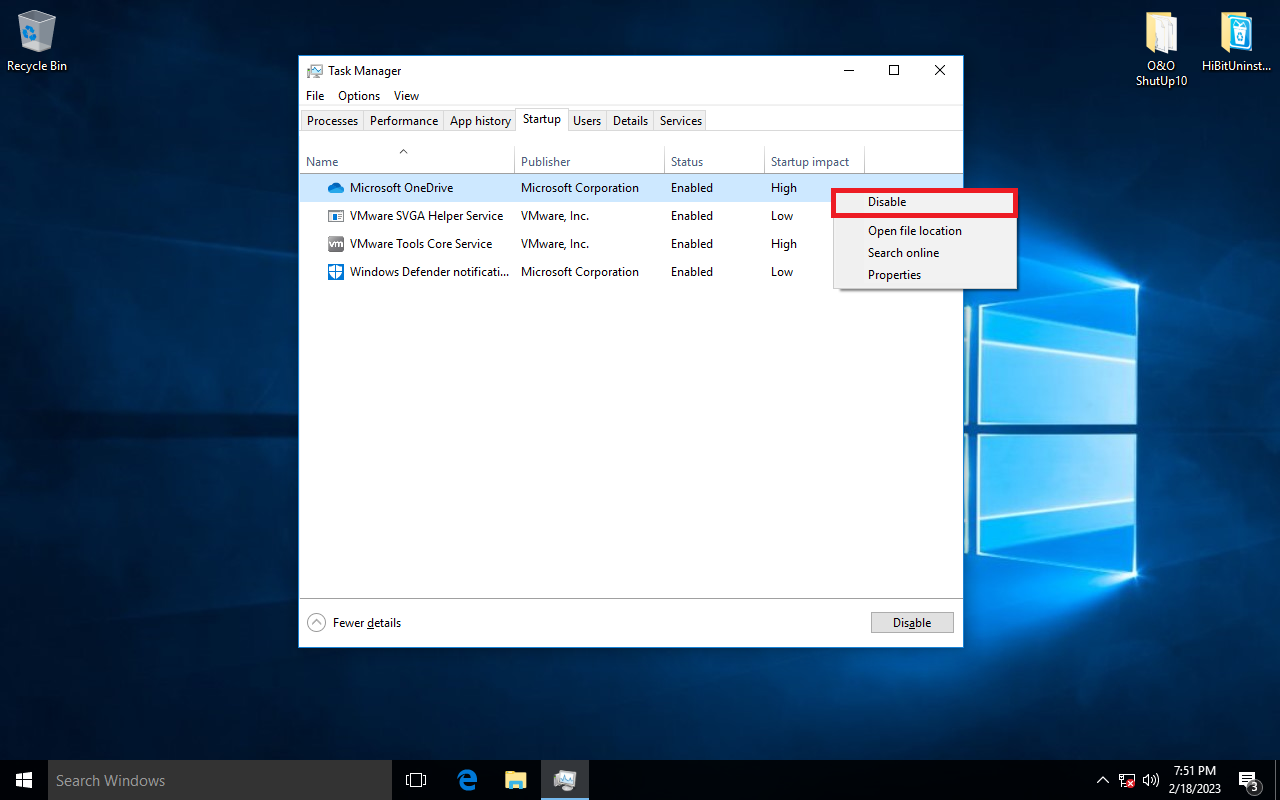The height and width of the screenshot is (800, 1280).
Task: Select the Windows Defender notification row name
Action: (x=429, y=272)
